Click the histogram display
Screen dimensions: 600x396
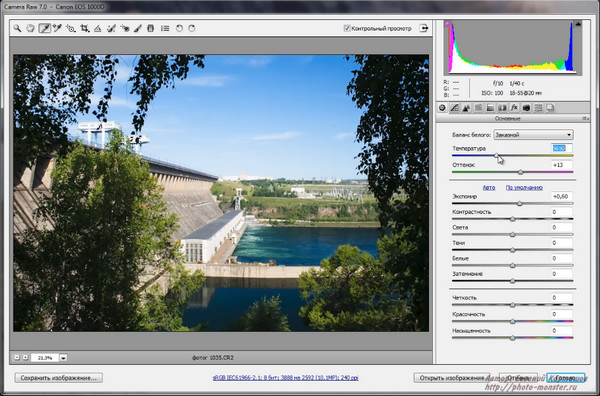(x=513, y=47)
